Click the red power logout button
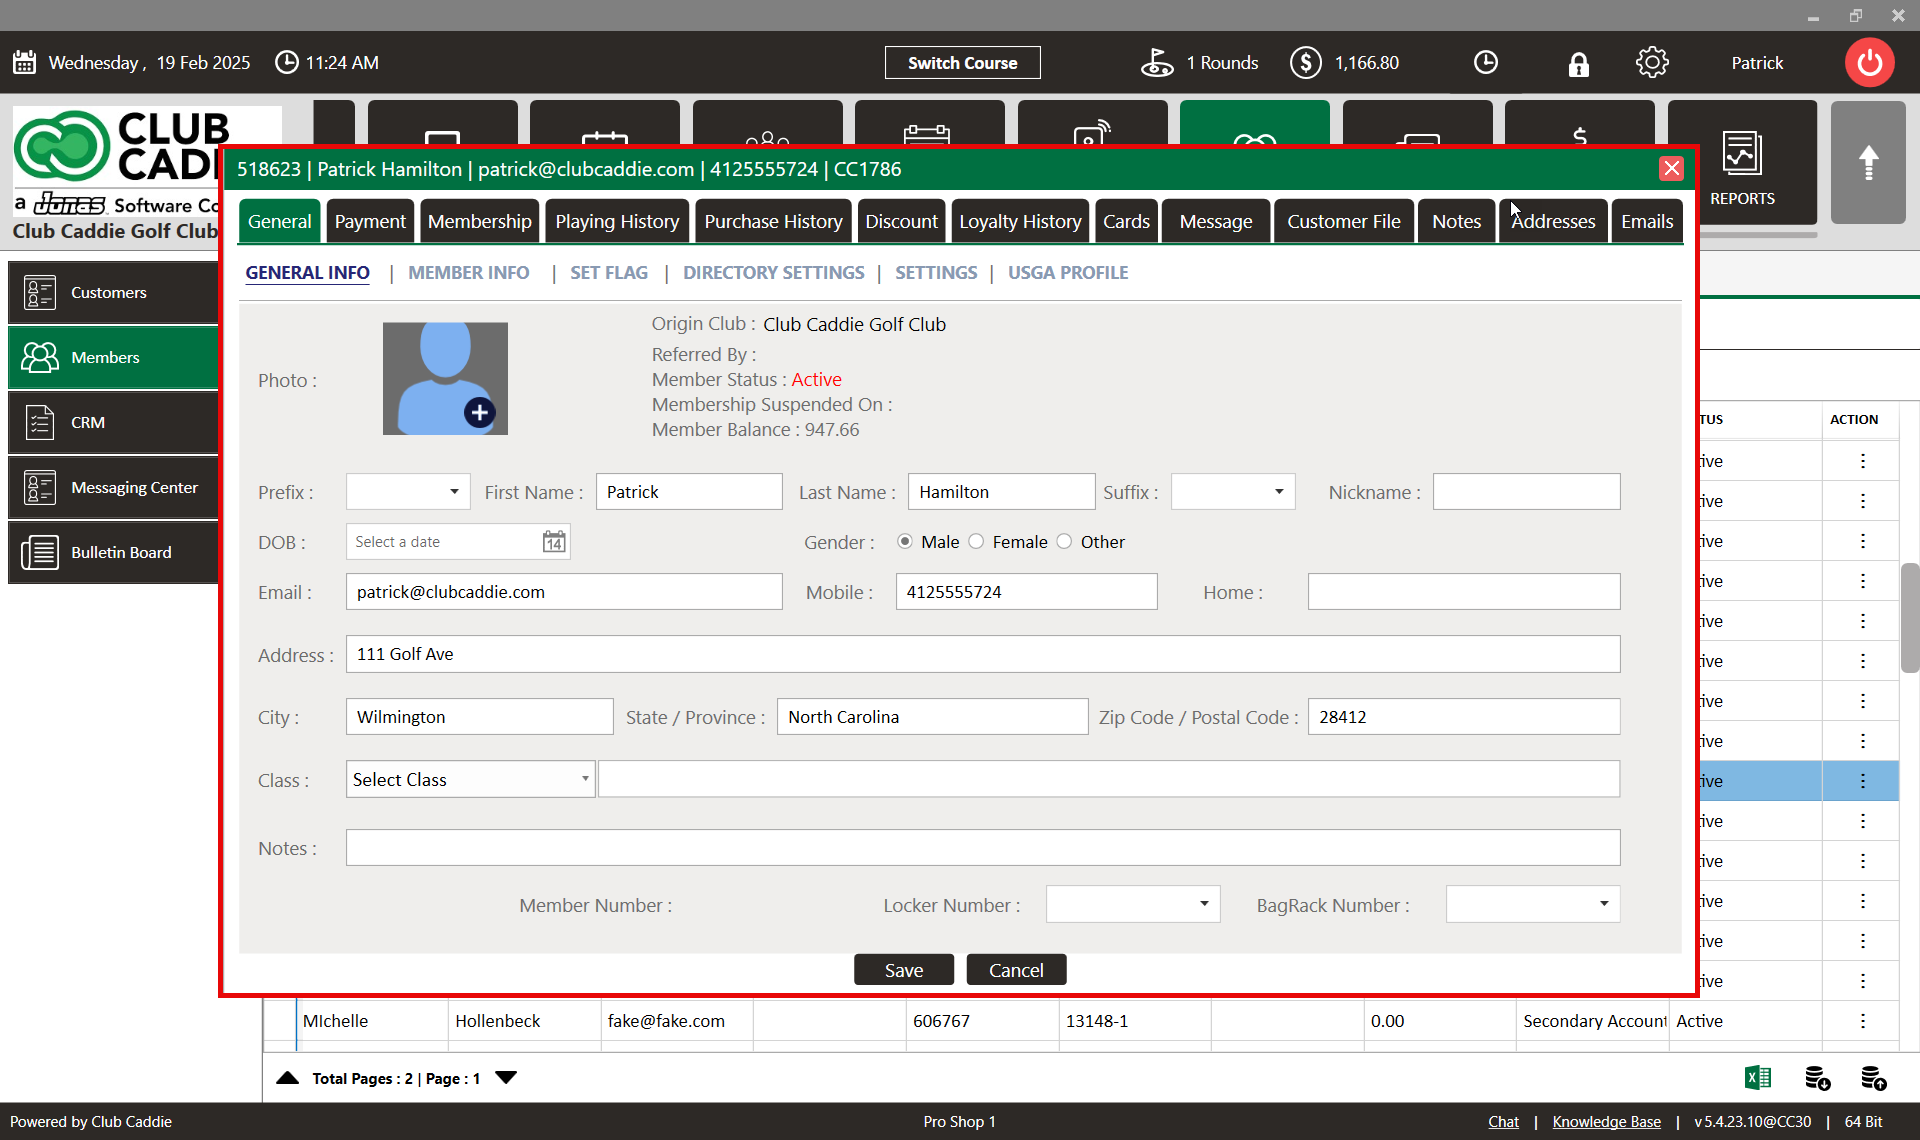Image resolution: width=1920 pixels, height=1140 pixels. click(x=1869, y=63)
